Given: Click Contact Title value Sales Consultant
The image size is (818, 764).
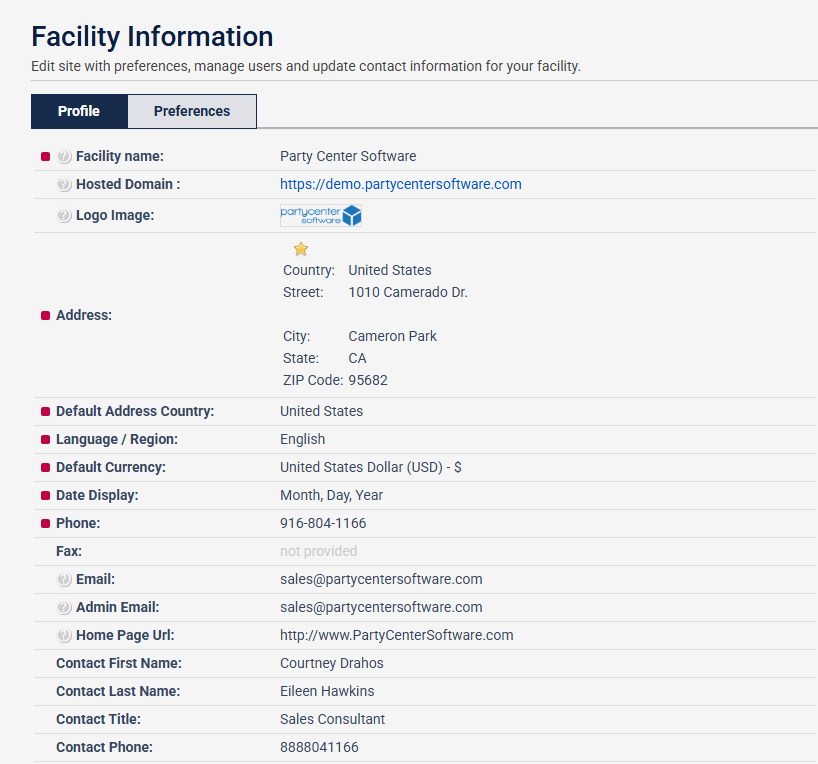Looking at the screenshot, I should pyautogui.click(x=332, y=719).
